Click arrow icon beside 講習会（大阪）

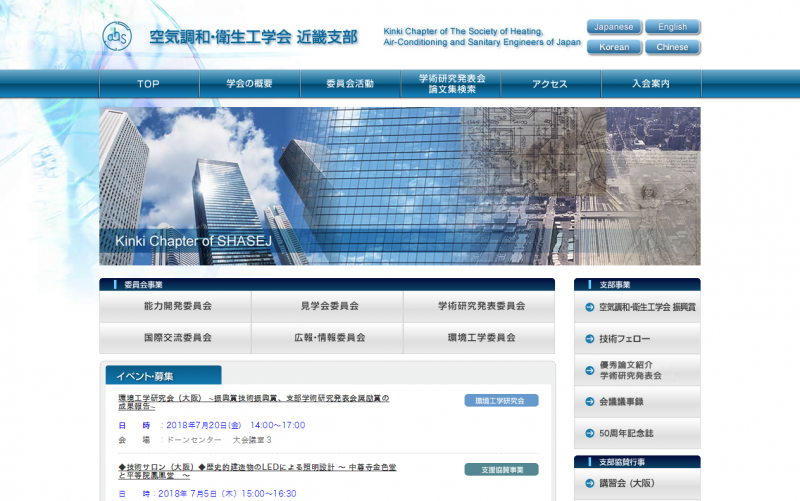(589, 483)
